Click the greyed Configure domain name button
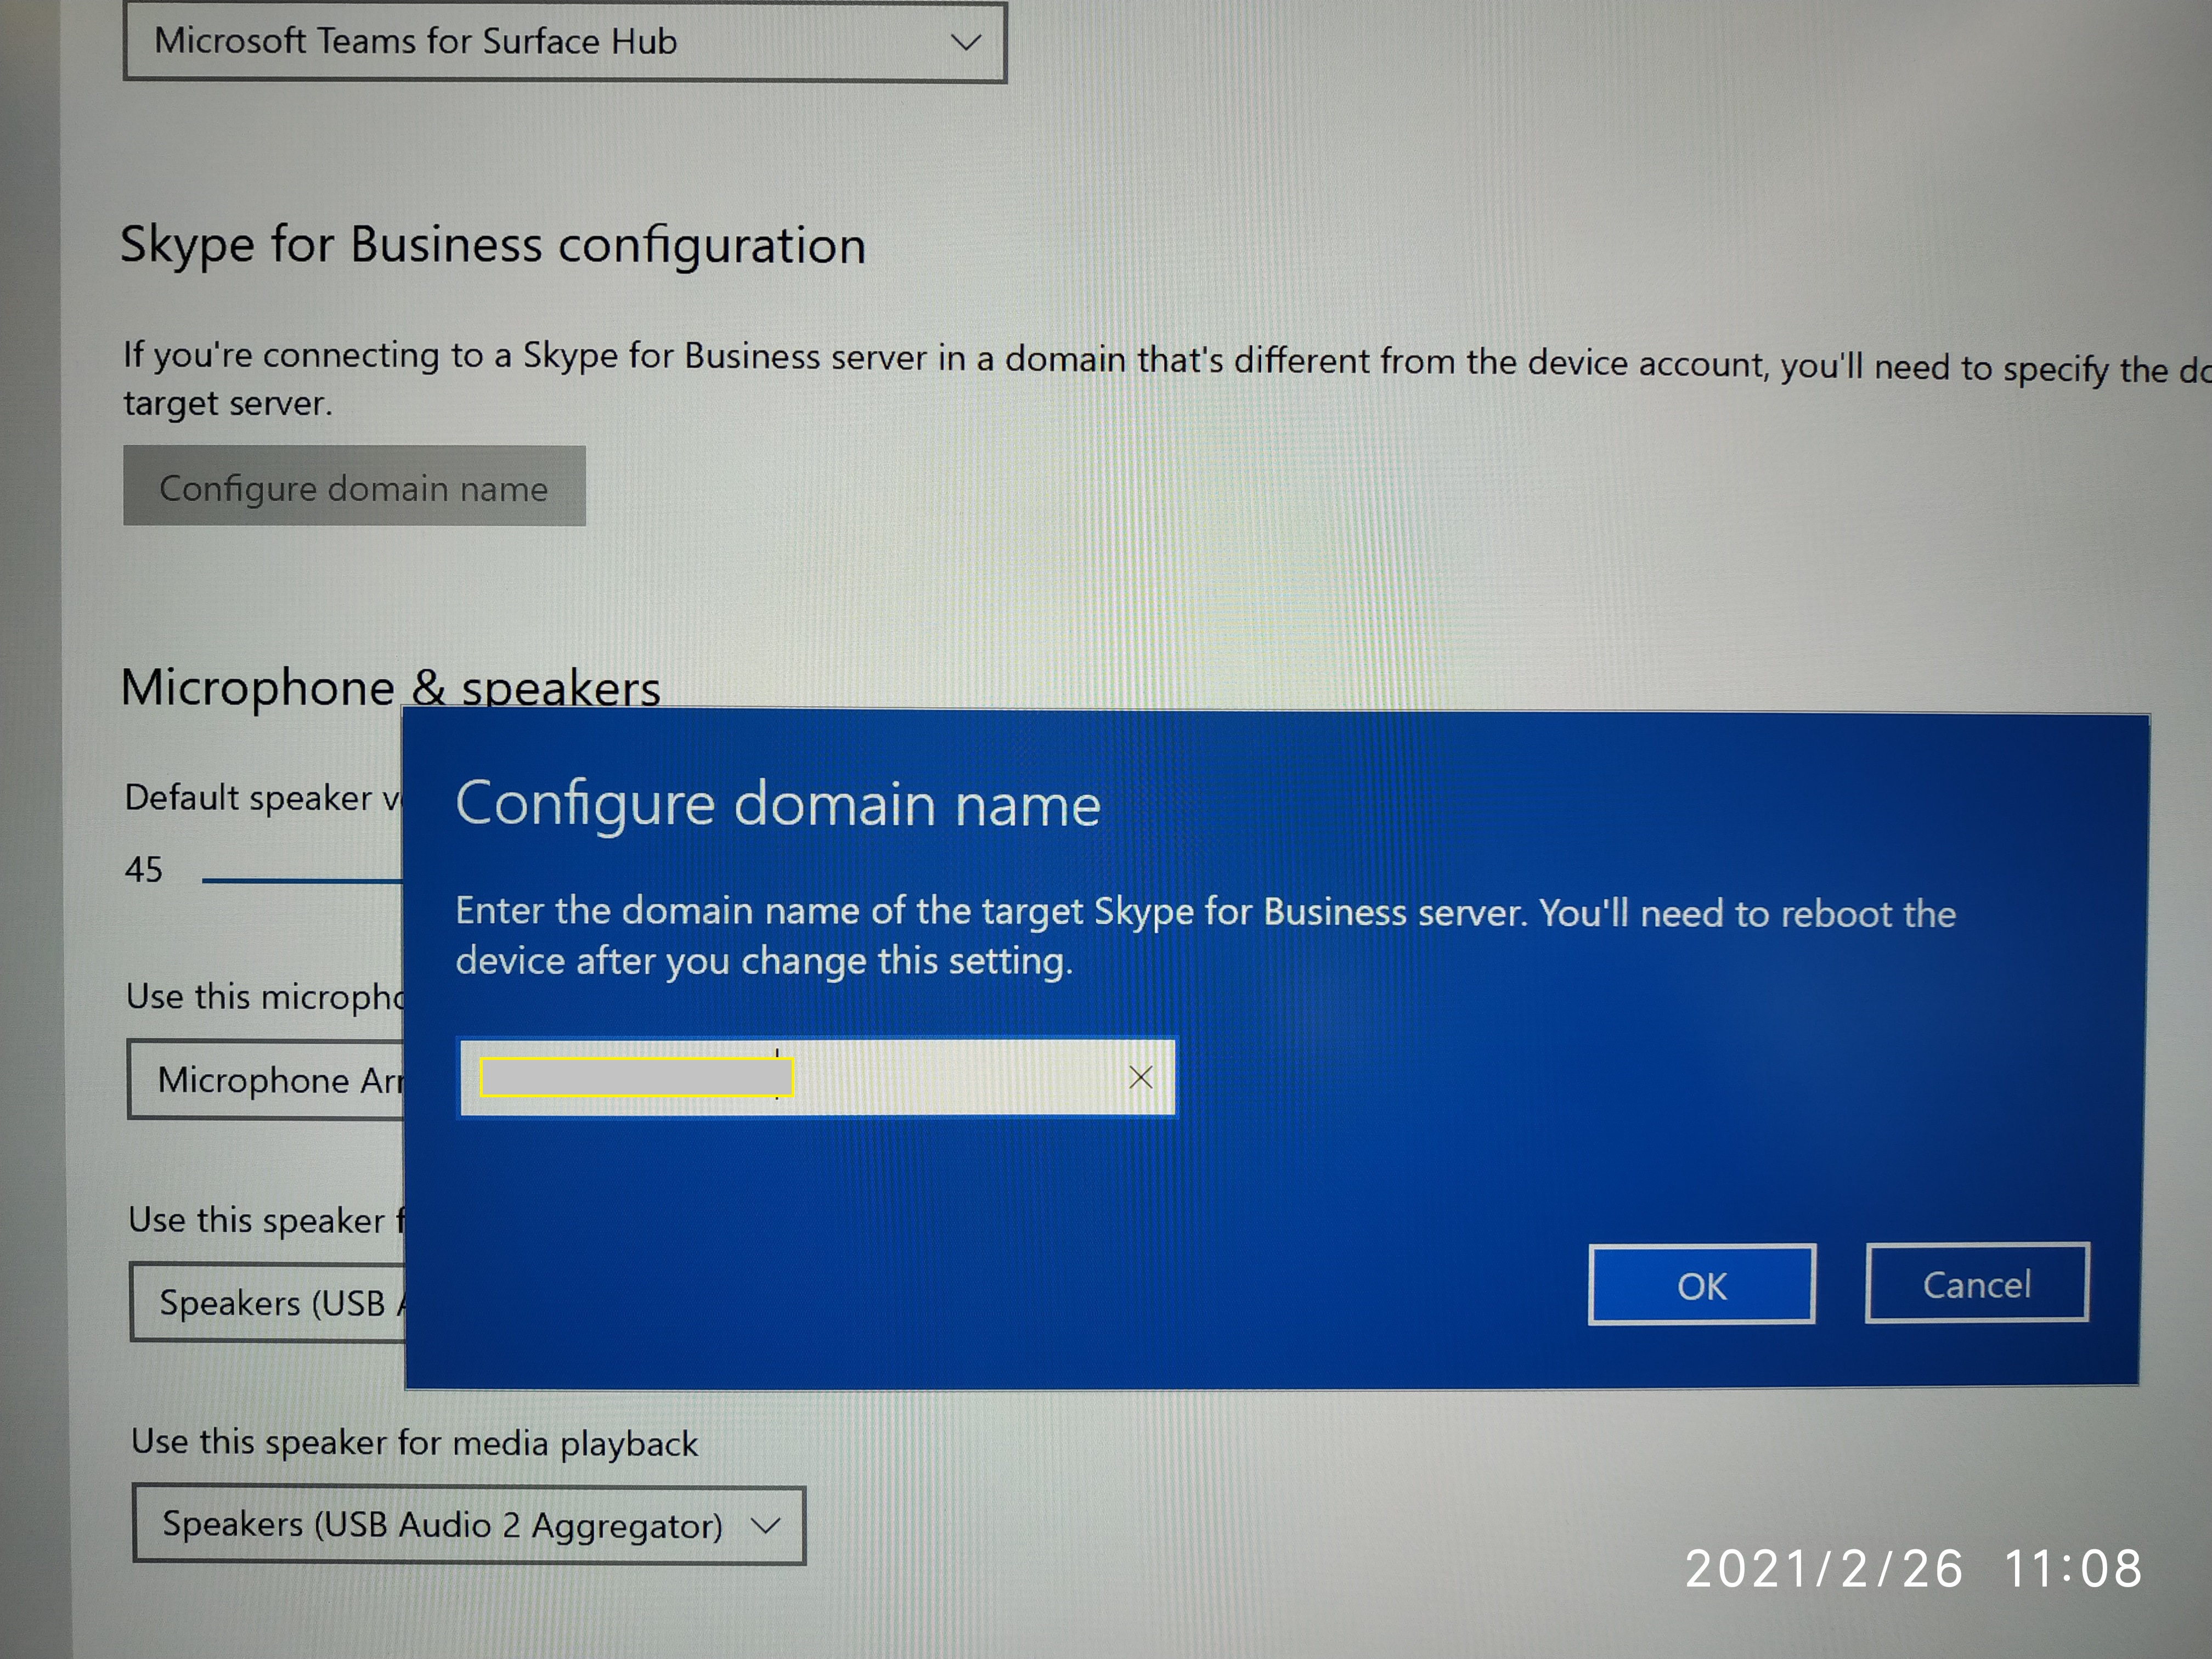This screenshot has width=2212, height=1659. click(x=354, y=487)
